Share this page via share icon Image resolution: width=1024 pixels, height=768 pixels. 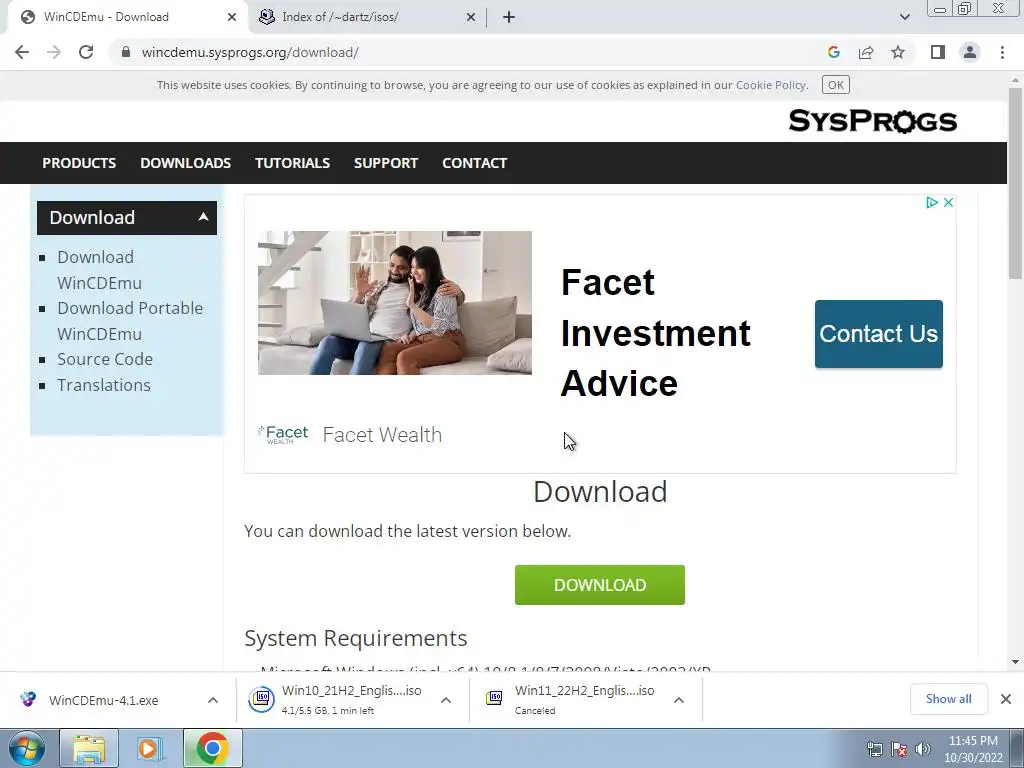point(866,52)
